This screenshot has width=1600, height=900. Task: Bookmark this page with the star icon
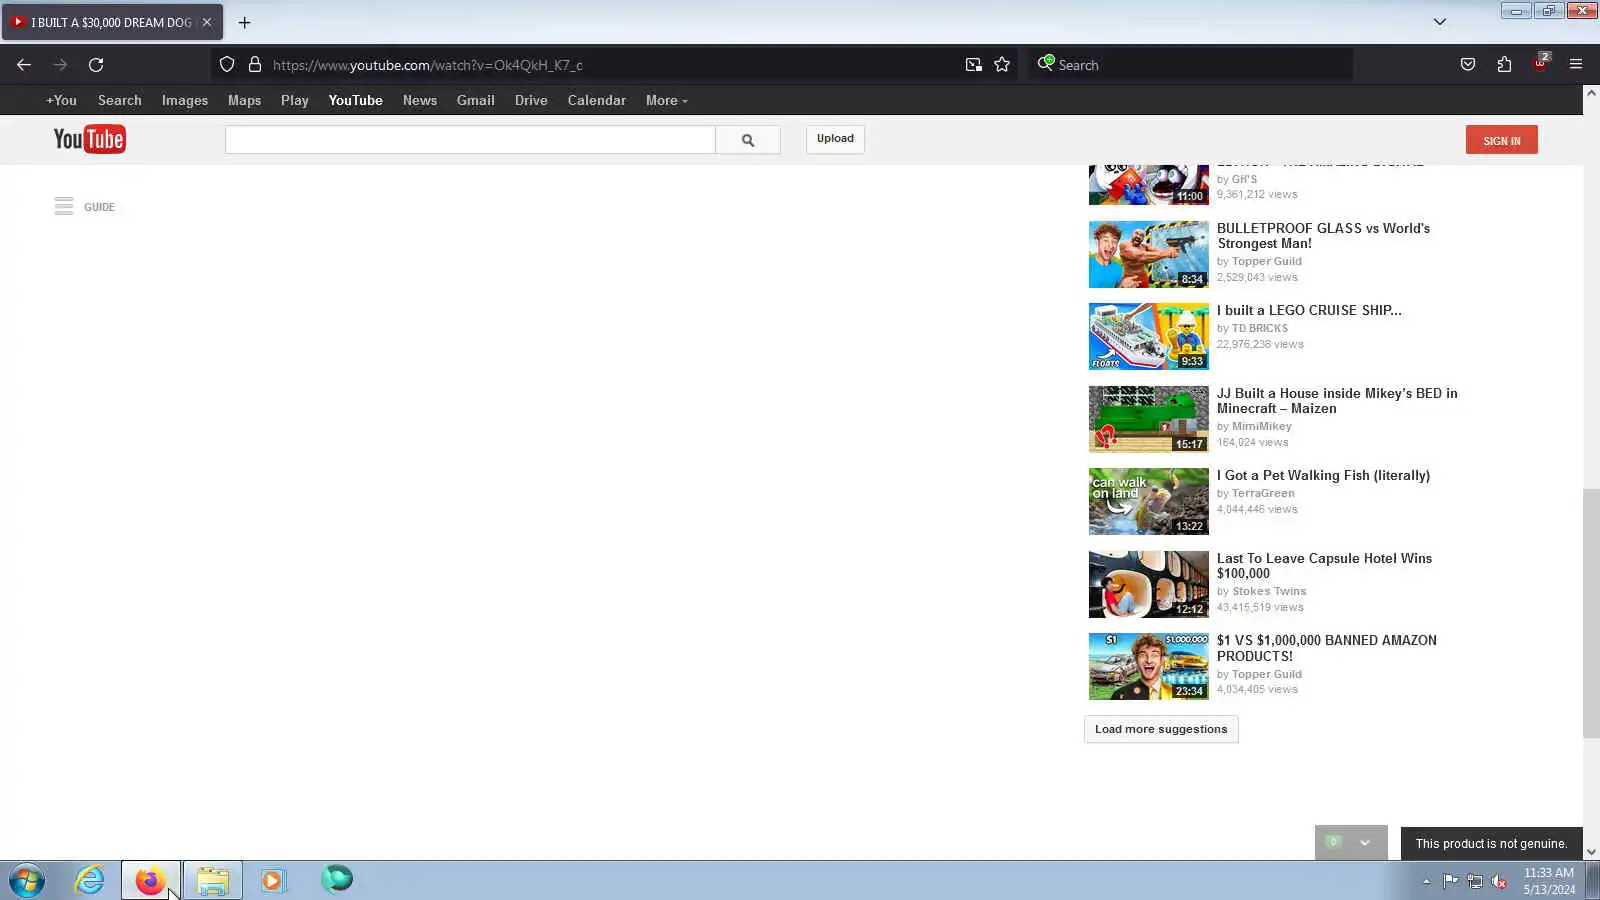tap(1002, 65)
